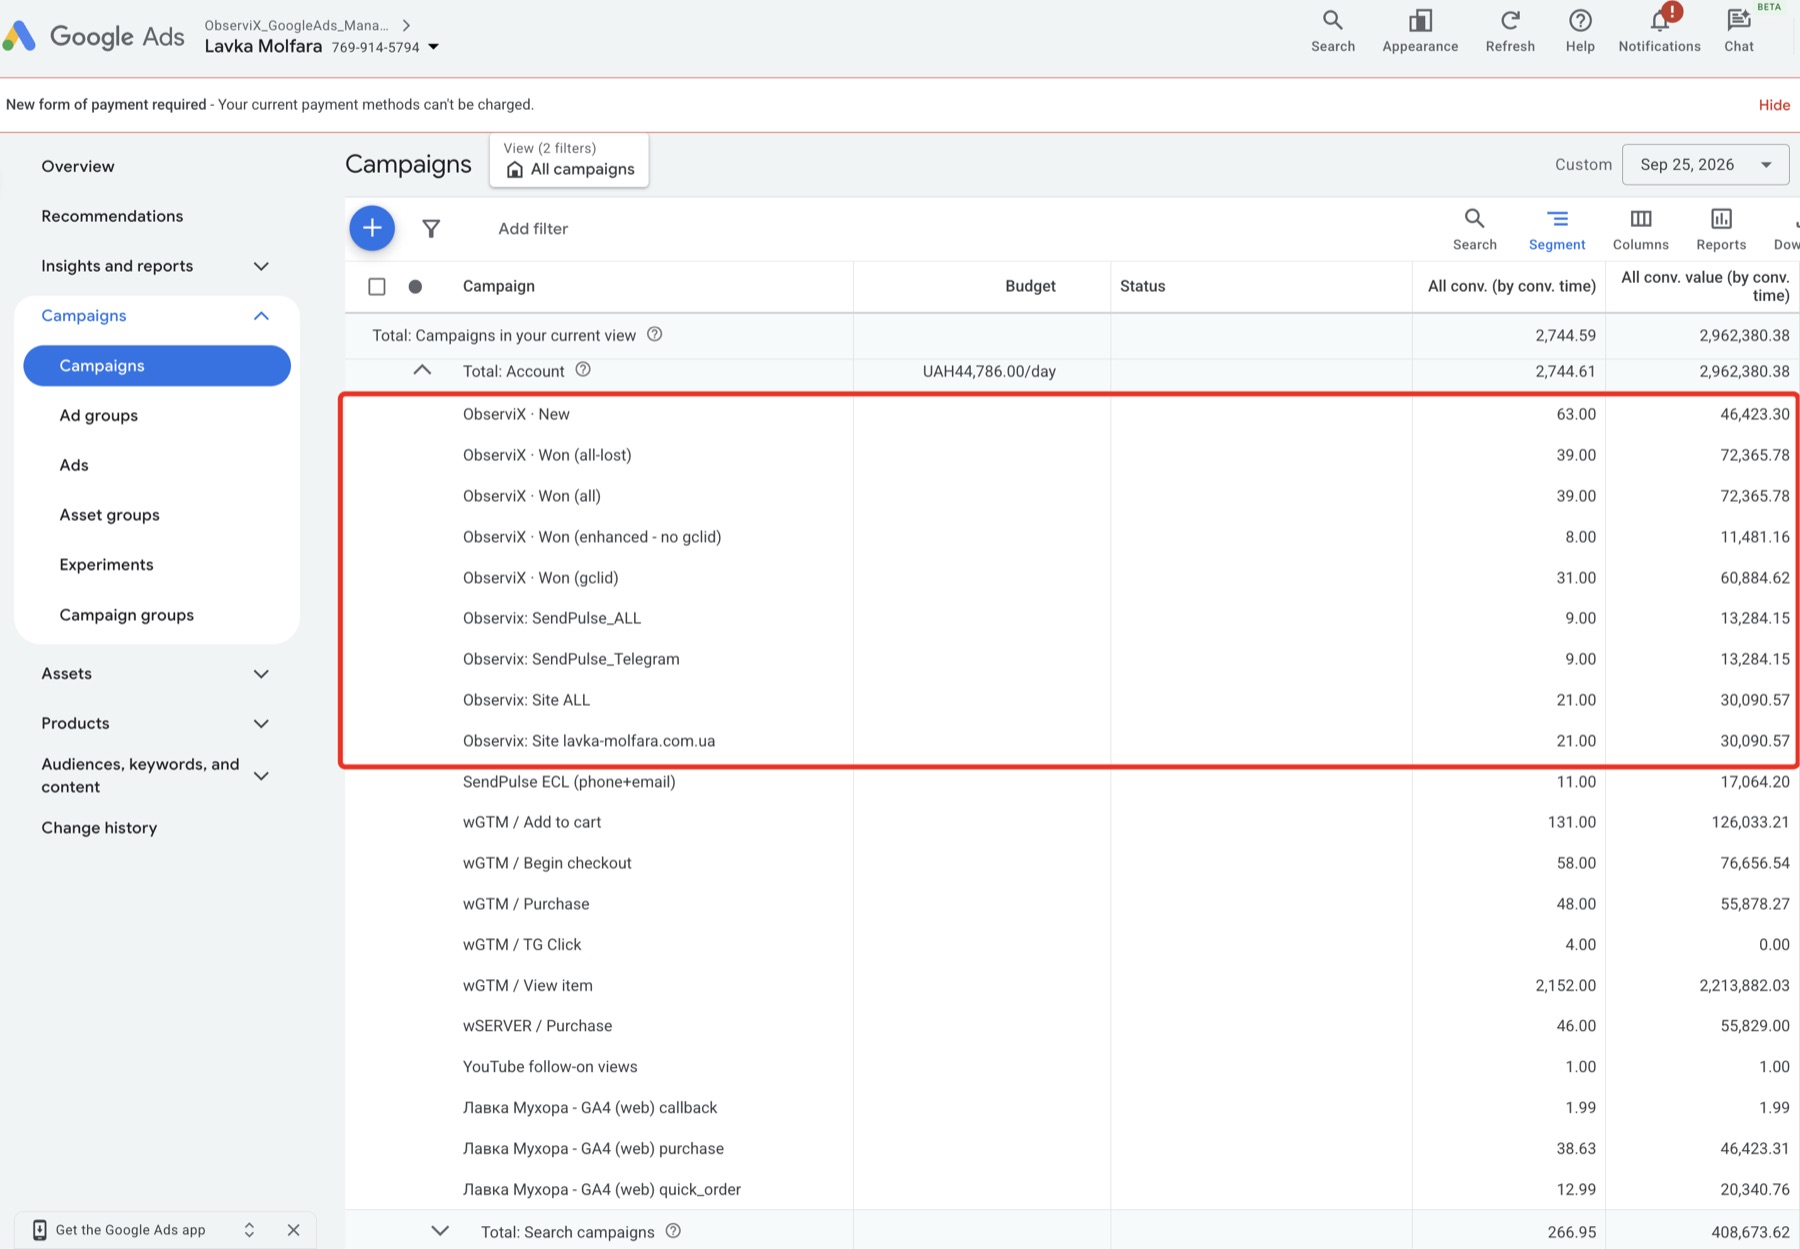Open Experiments in sidebar

tap(106, 565)
